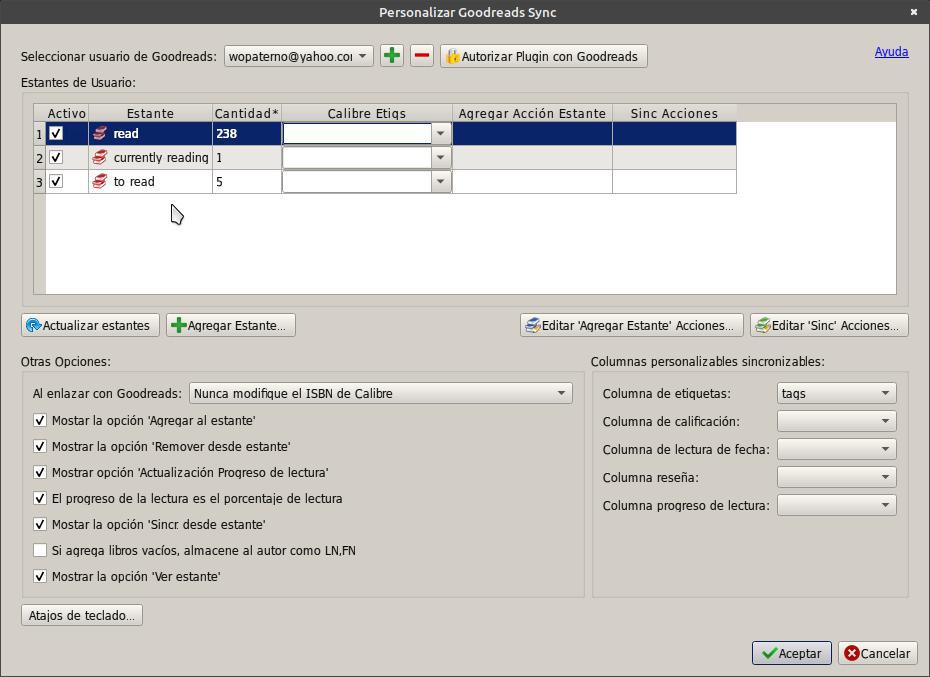This screenshot has width=930, height=677.
Task: Remove Goodreads user with the red minus icon
Action: [x=422, y=56]
